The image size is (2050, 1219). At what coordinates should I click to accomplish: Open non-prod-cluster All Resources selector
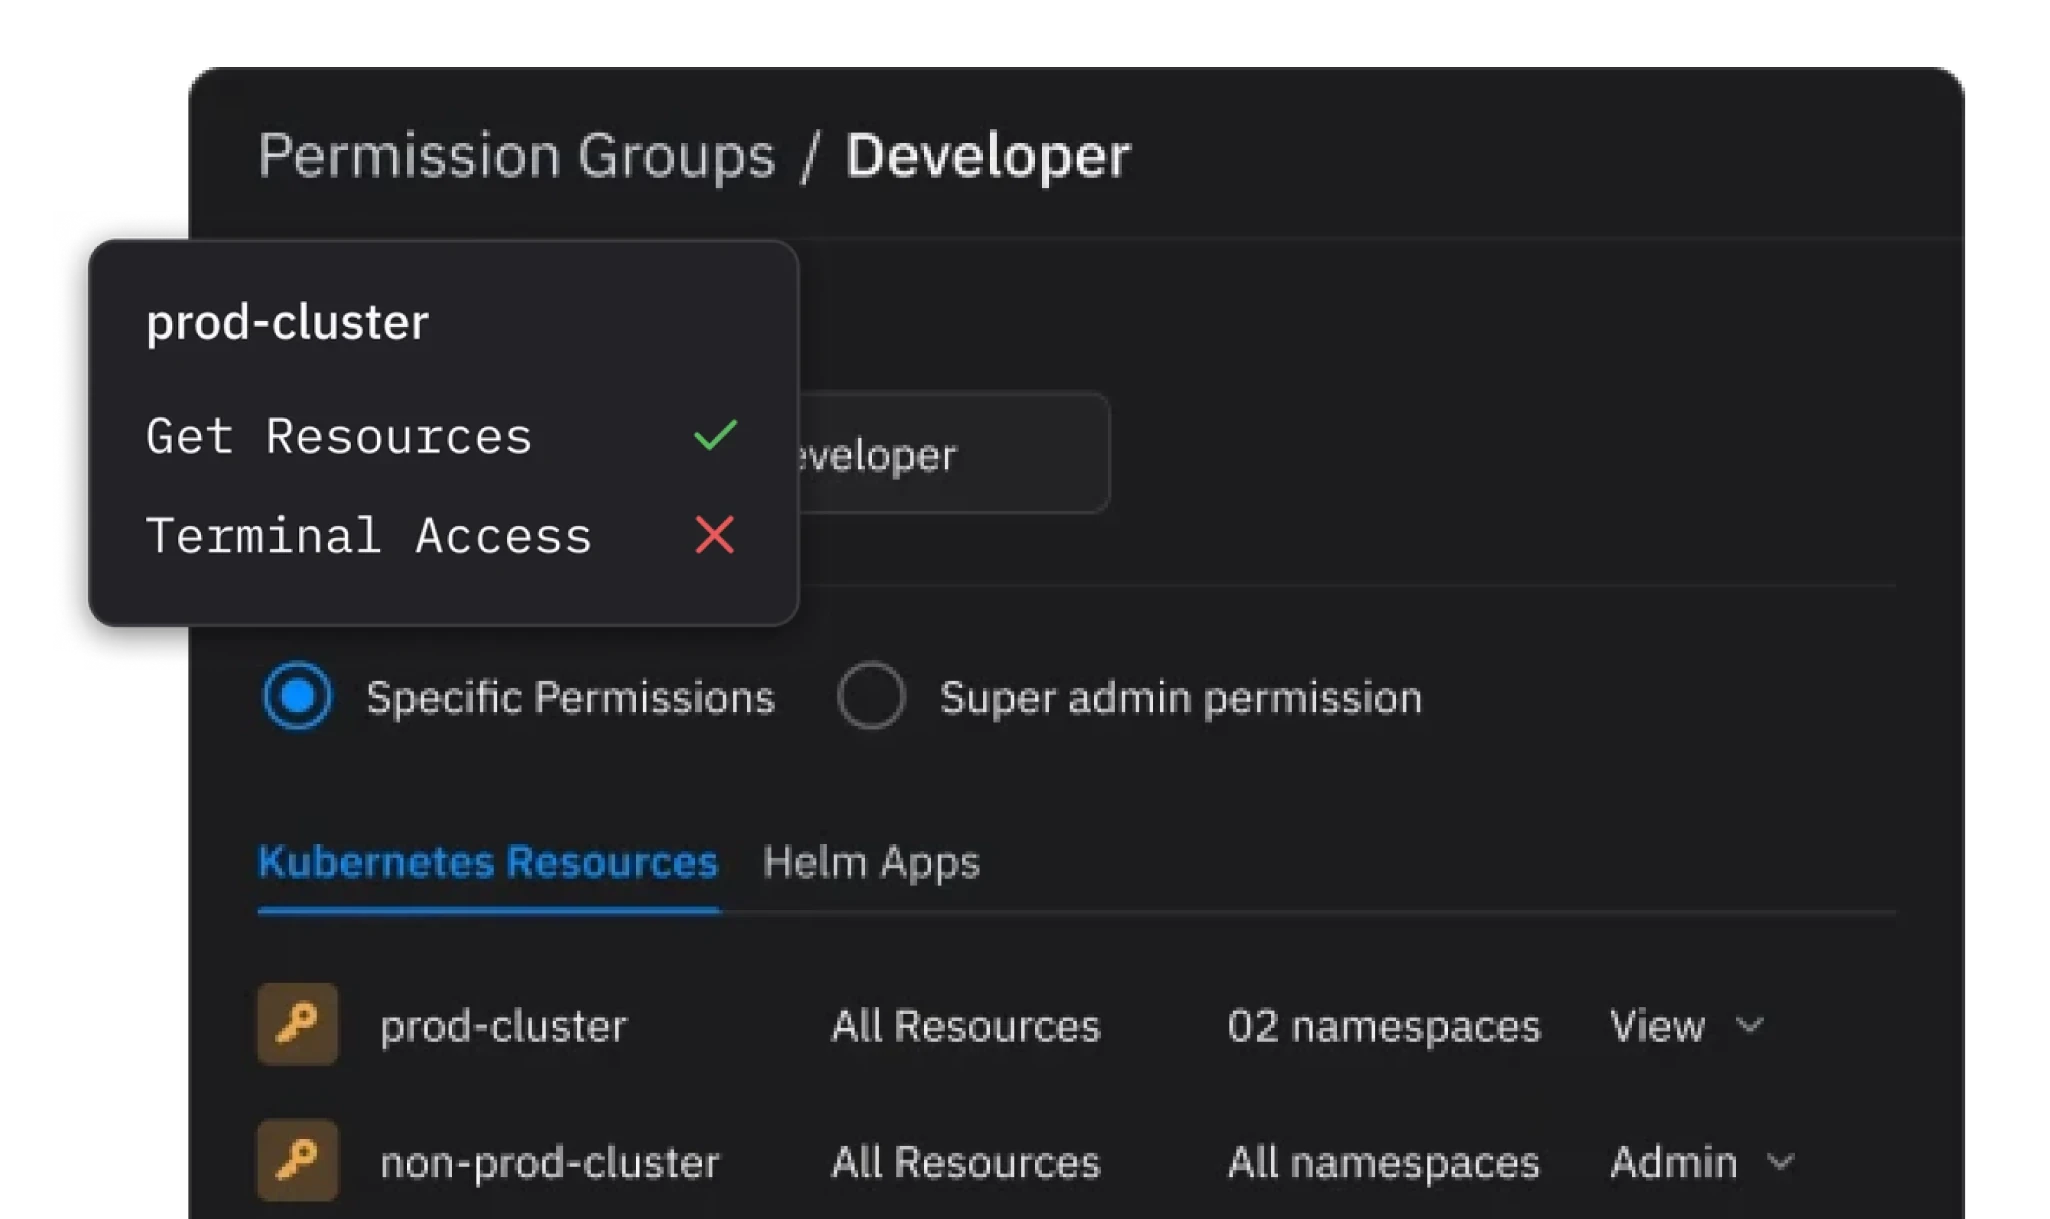[965, 1162]
